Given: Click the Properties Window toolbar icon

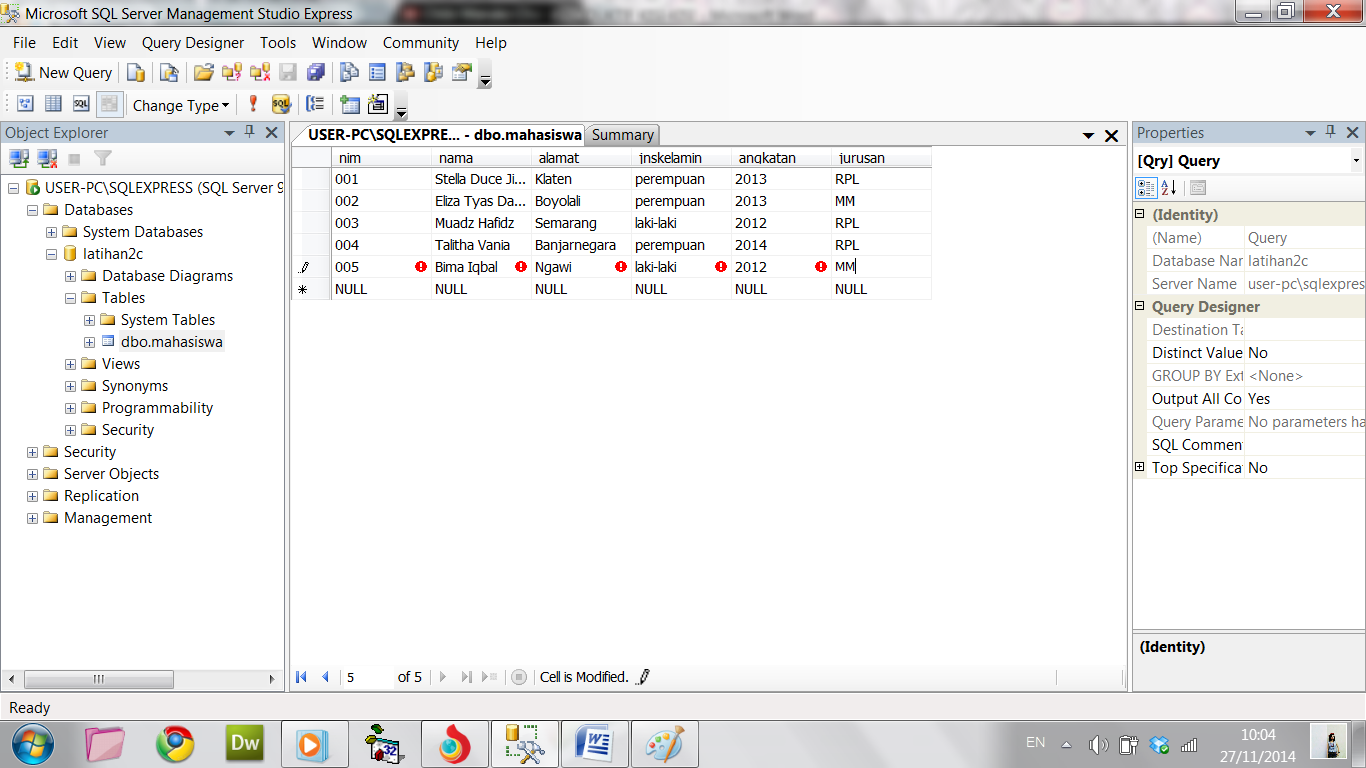Looking at the screenshot, I should pos(461,73).
